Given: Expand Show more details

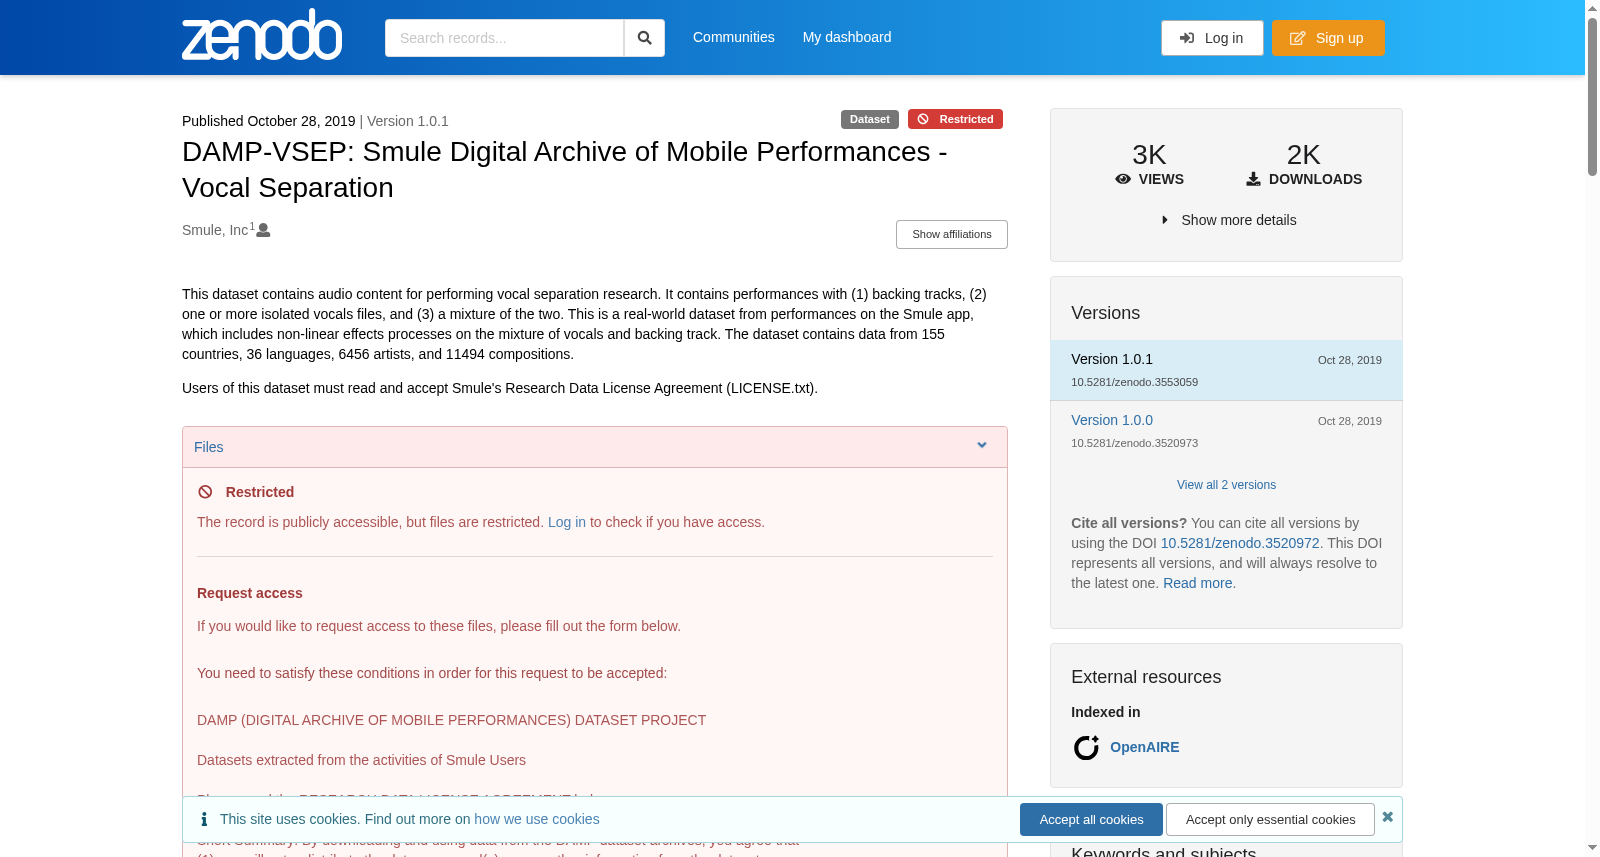Looking at the screenshot, I should pos(1228,220).
